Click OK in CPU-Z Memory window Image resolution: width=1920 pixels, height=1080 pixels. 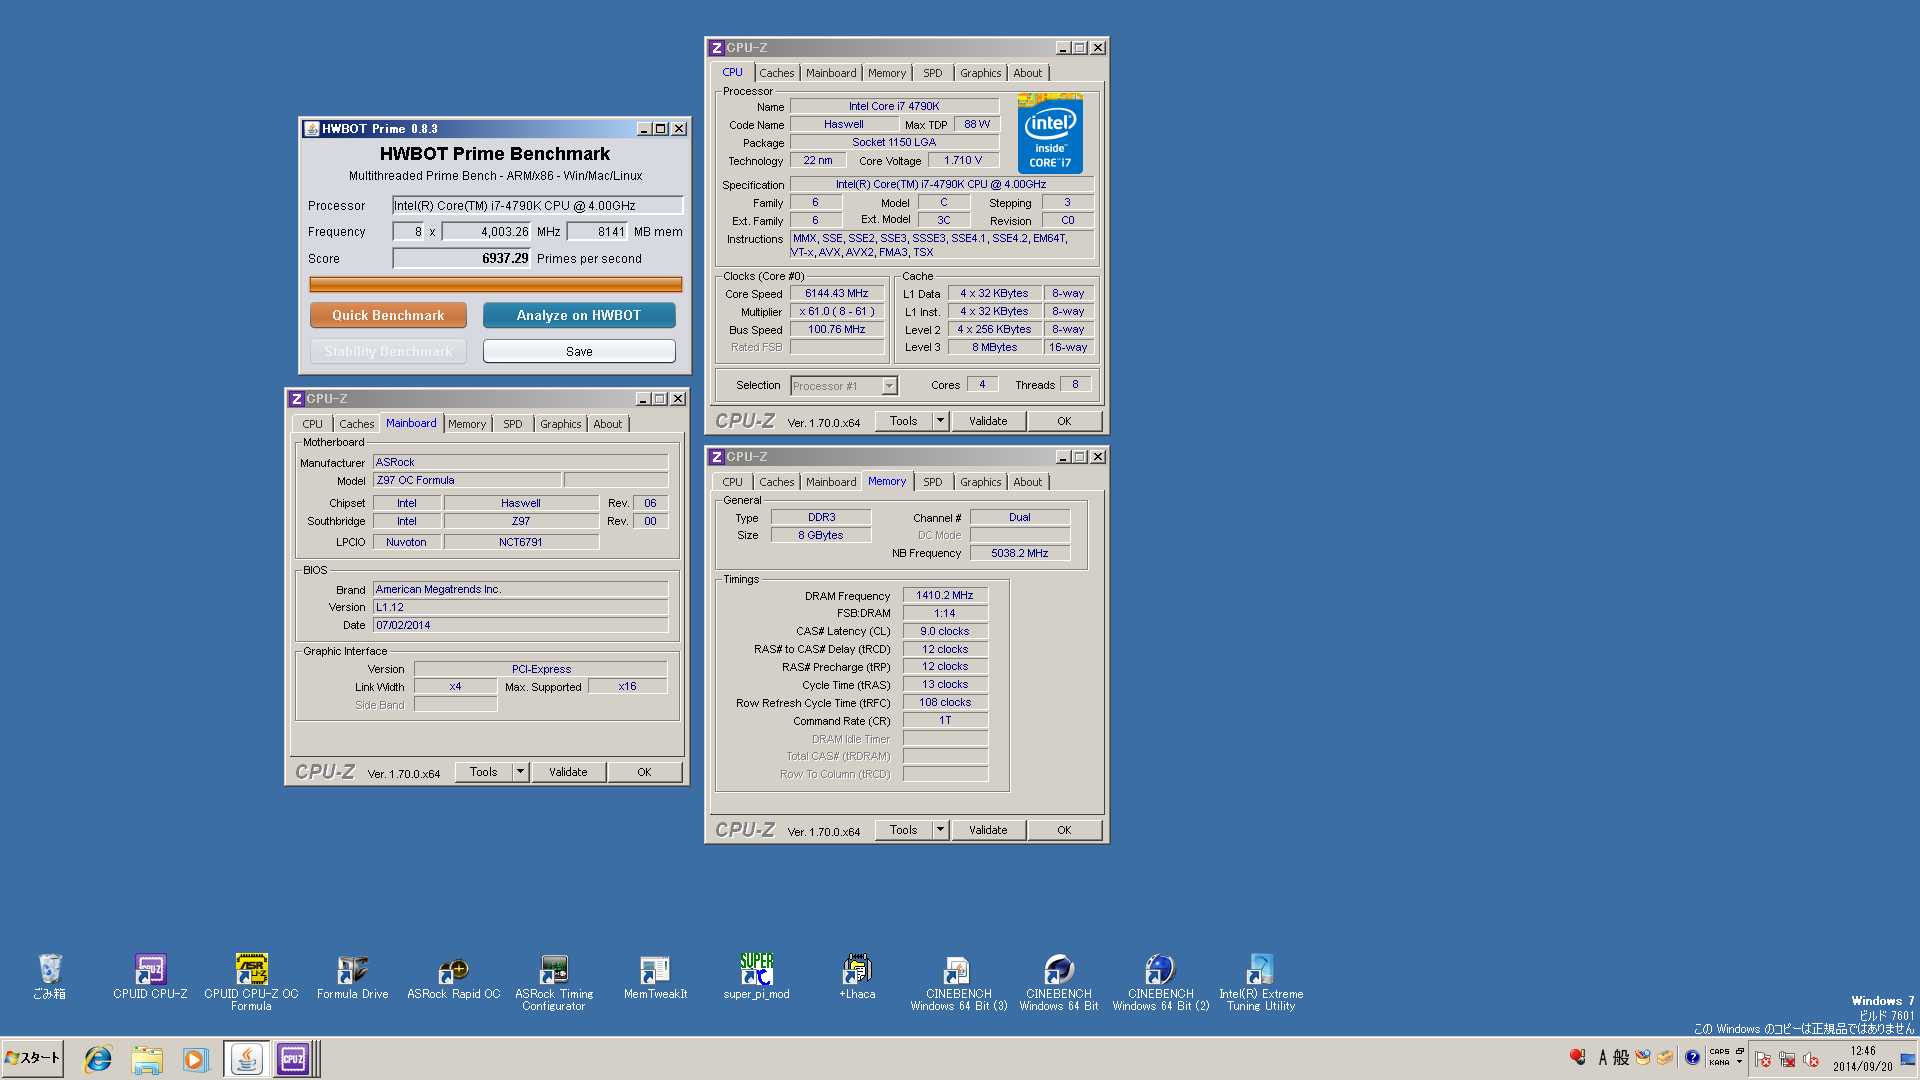pos(1064,830)
